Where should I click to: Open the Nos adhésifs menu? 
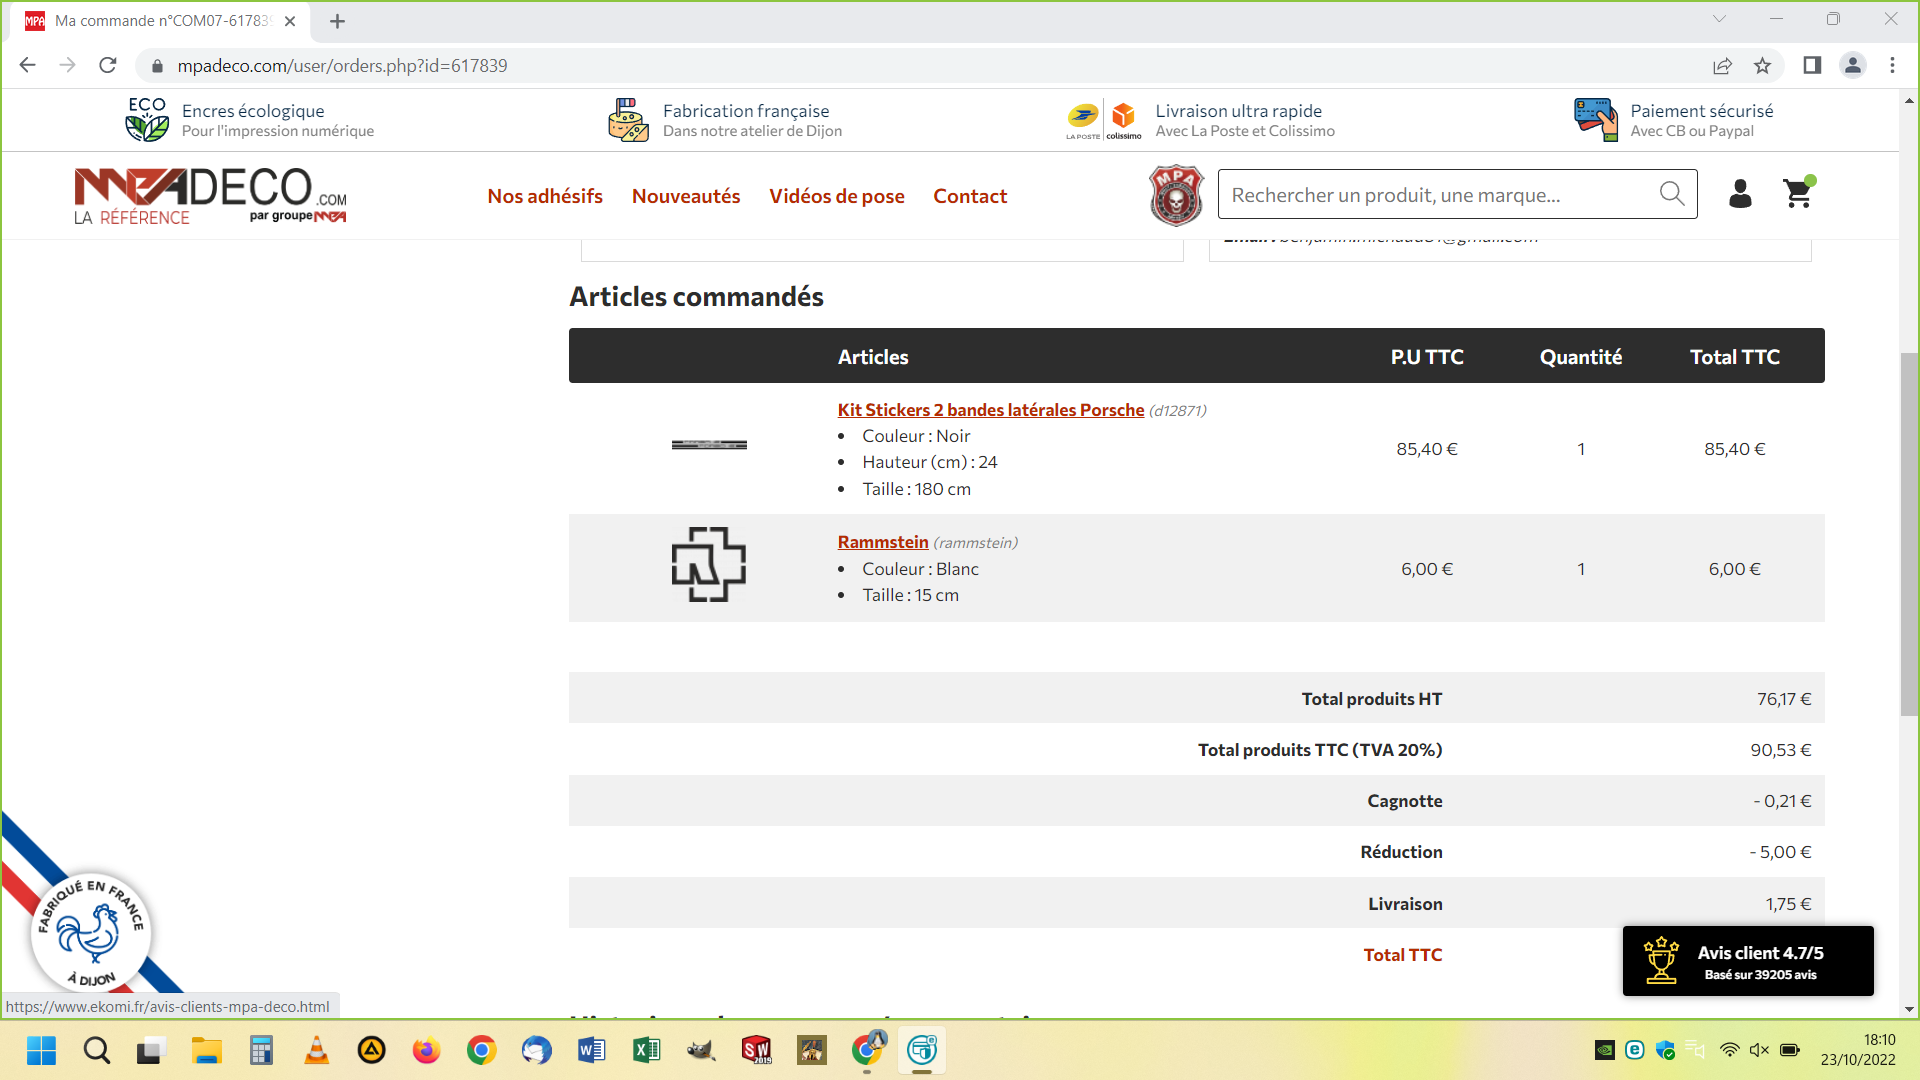point(545,196)
